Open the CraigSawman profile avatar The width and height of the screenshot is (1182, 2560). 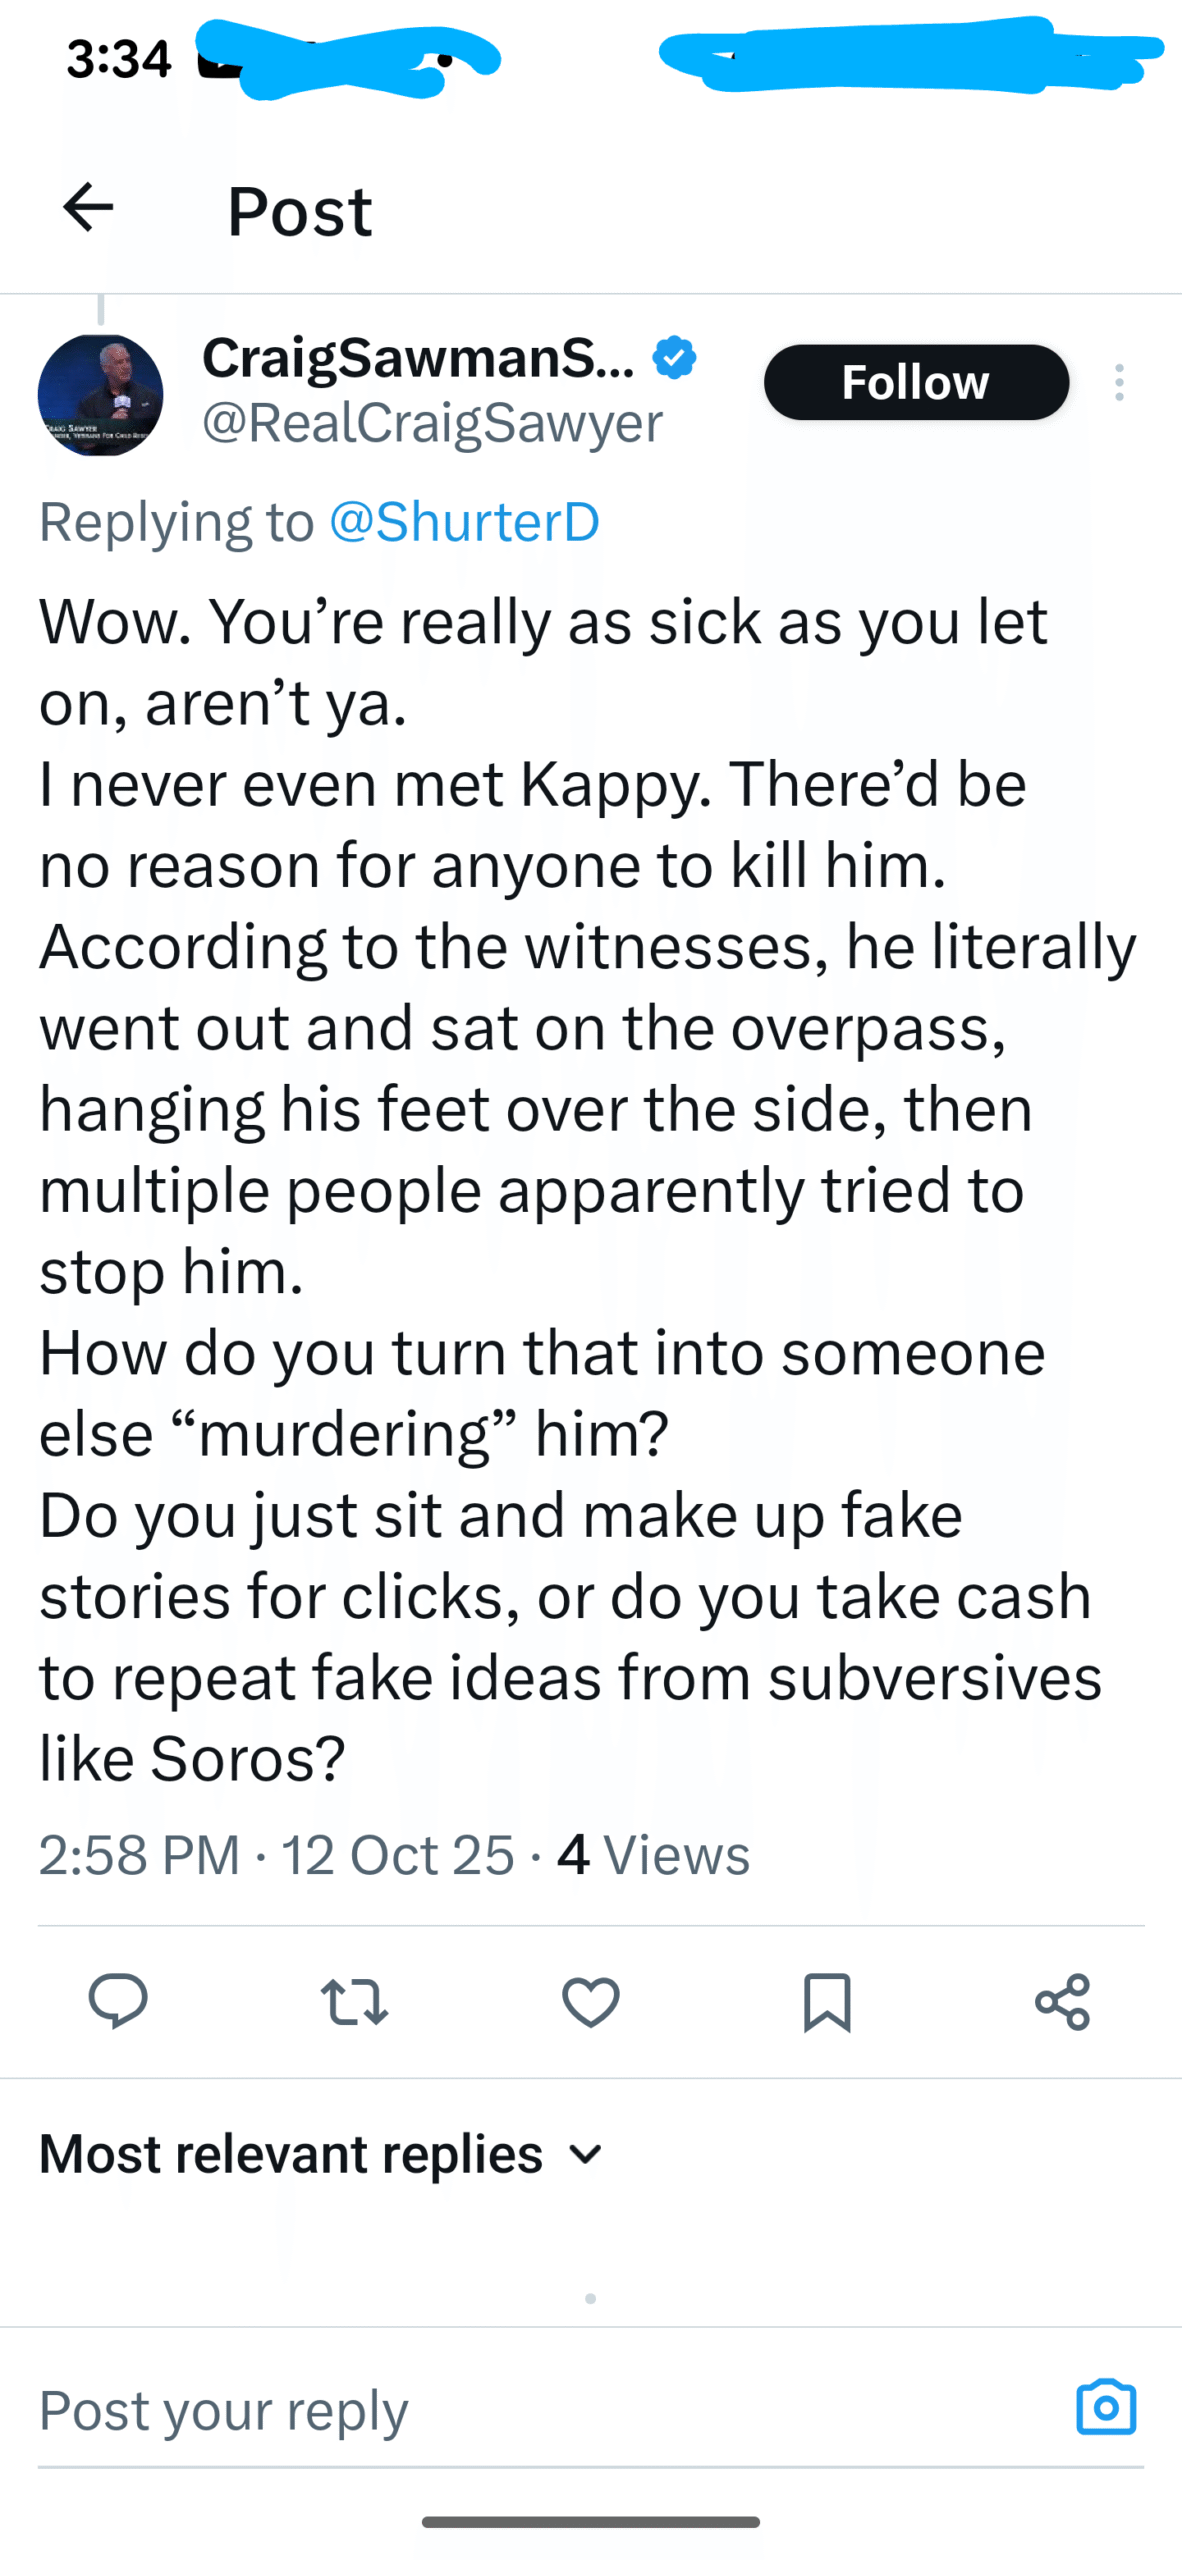(x=100, y=395)
